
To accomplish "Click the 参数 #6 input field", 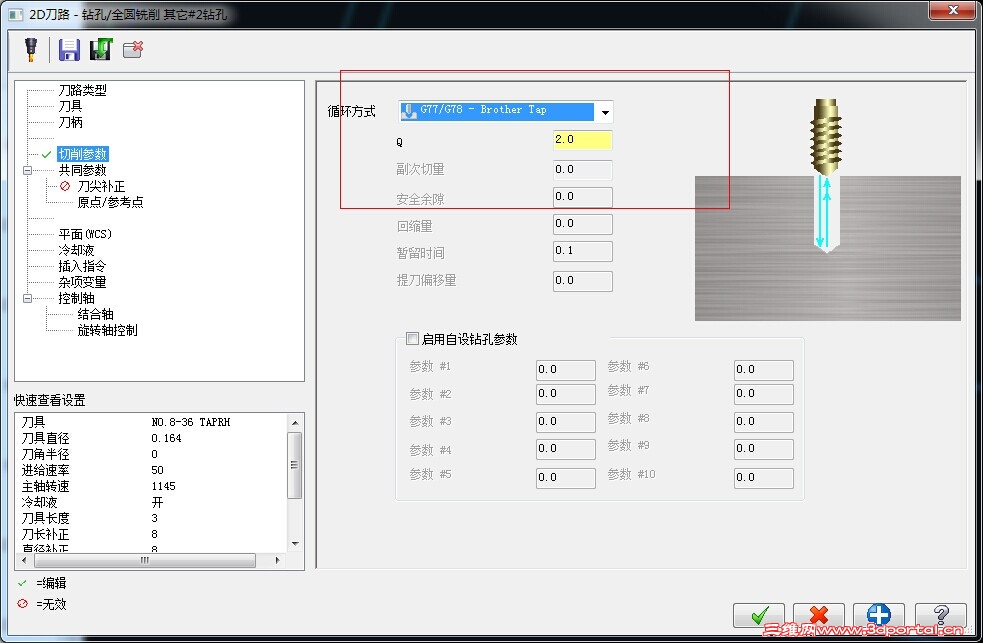I will (x=764, y=370).
